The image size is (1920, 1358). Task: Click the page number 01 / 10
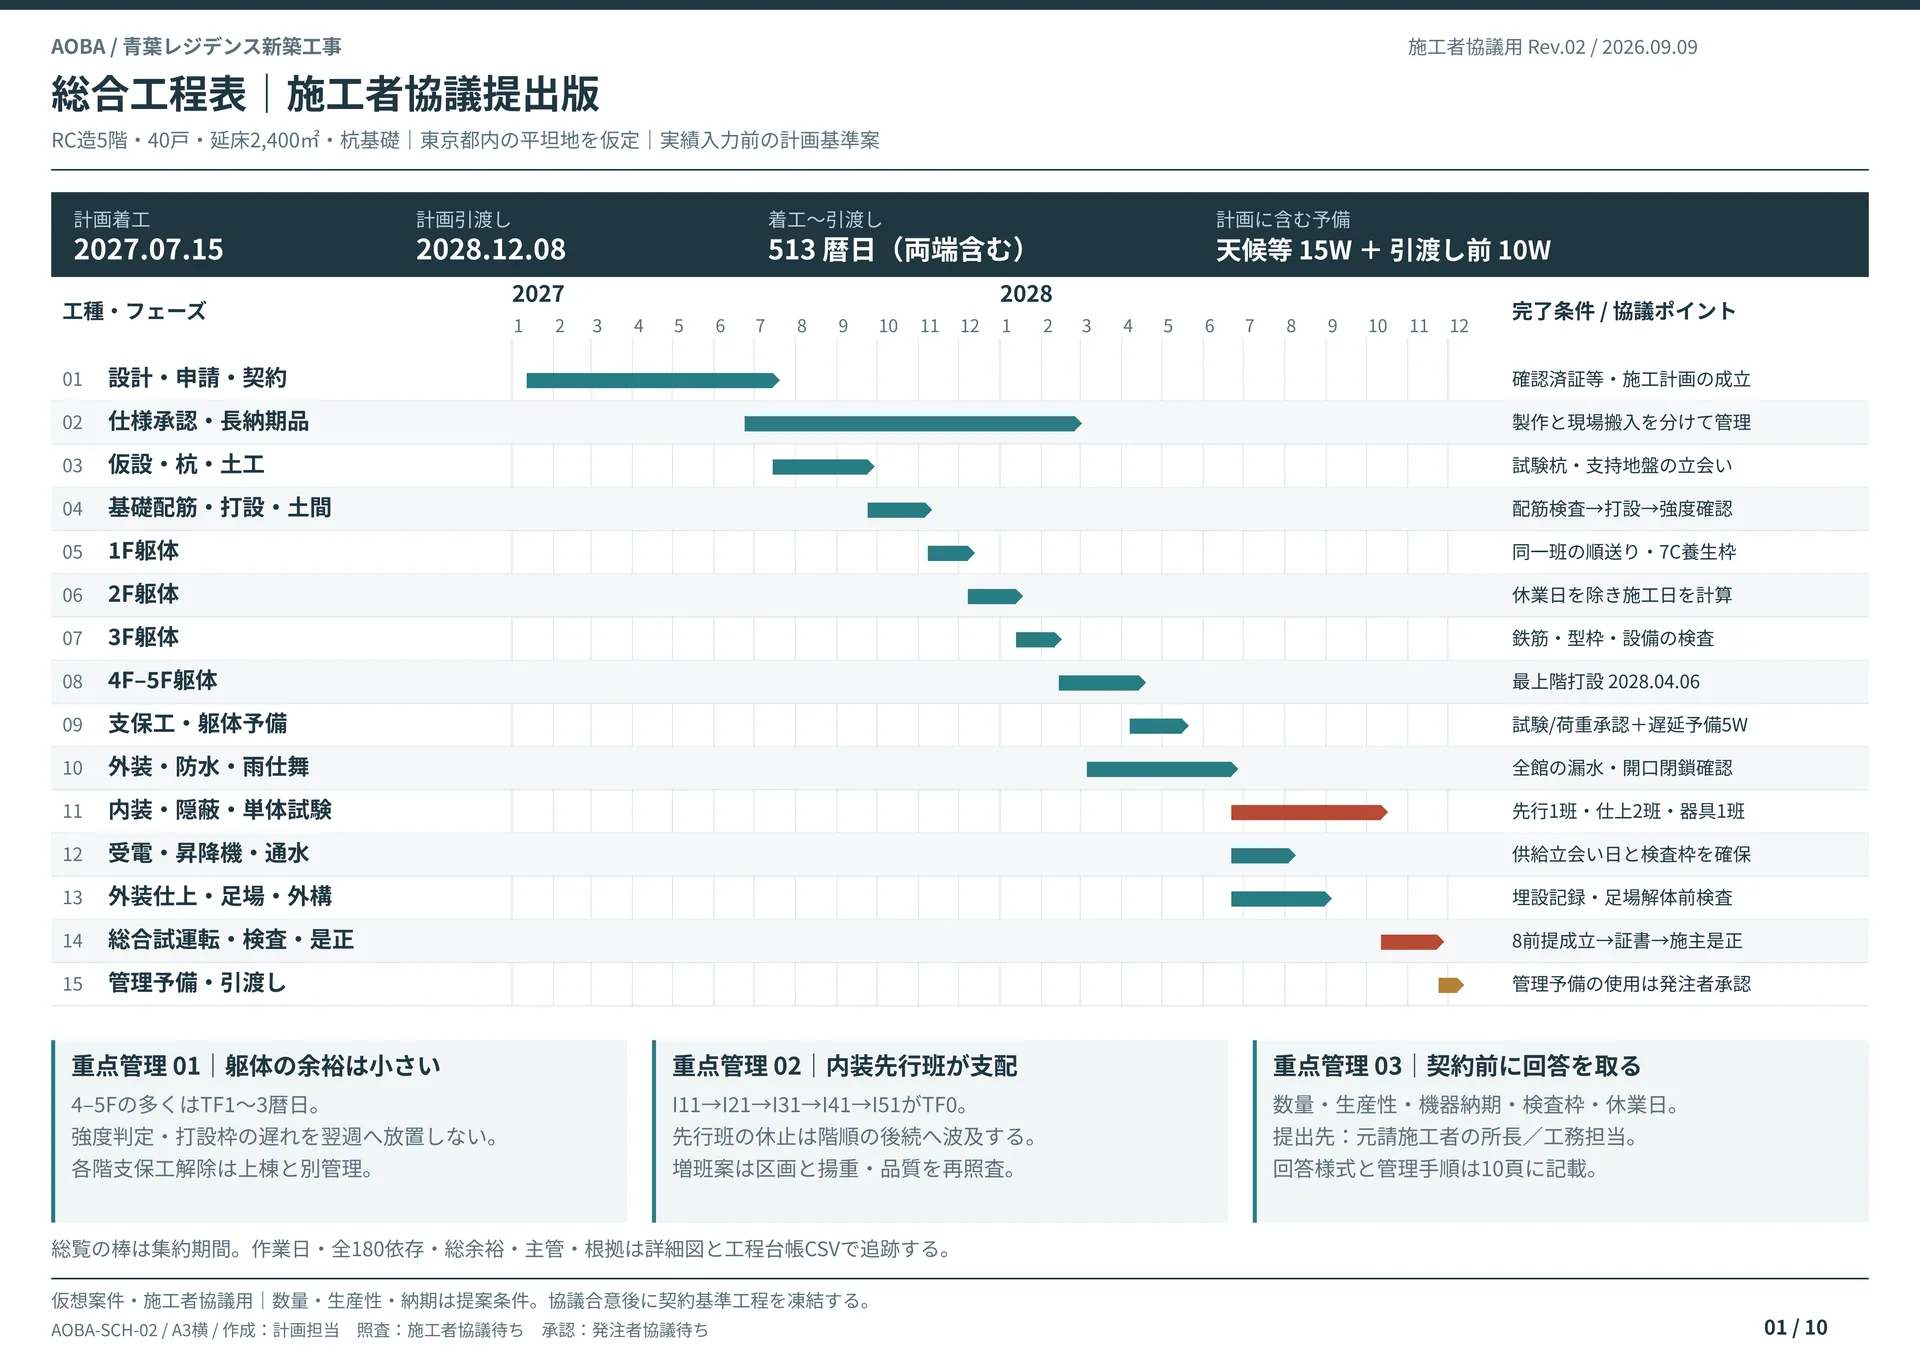click(1795, 1327)
